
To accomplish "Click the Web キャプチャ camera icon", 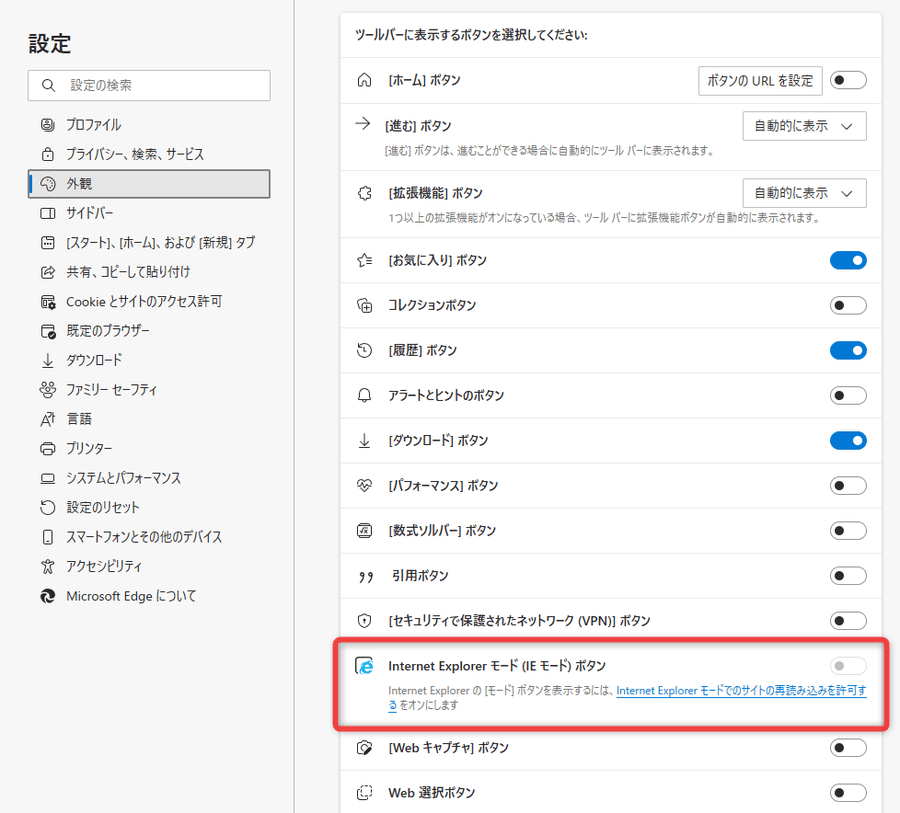I will pyautogui.click(x=364, y=748).
